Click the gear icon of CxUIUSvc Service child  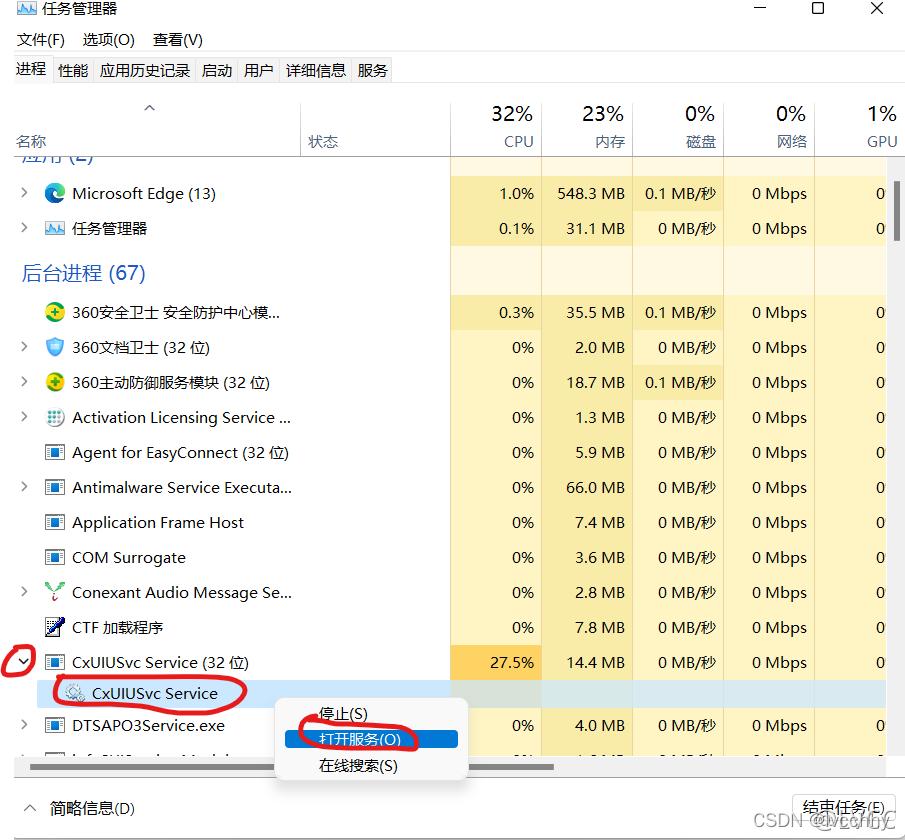tap(74, 693)
